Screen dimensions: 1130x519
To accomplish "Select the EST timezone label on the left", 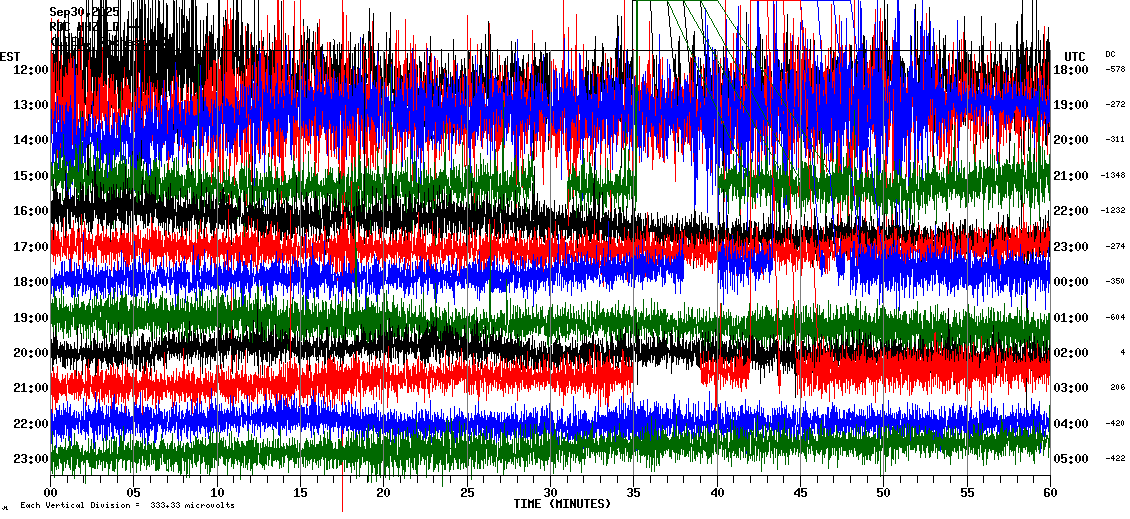I will (x=10, y=56).
